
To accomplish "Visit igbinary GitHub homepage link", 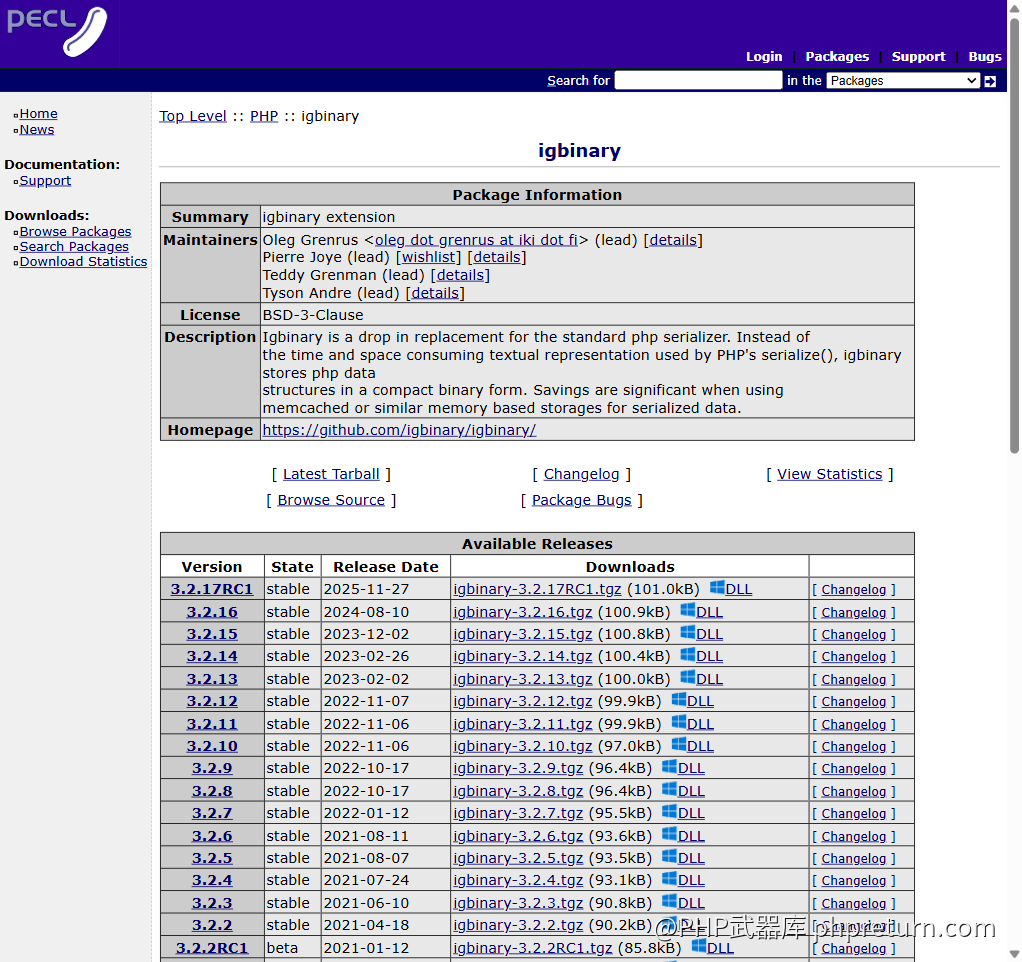I will pos(399,430).
